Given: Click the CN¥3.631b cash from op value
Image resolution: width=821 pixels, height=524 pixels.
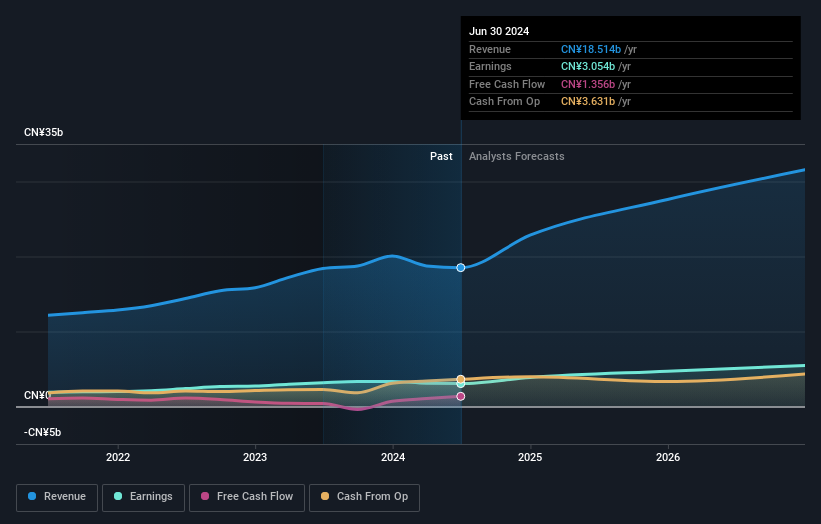Looking at the screenshot, I should coord(588,102).
